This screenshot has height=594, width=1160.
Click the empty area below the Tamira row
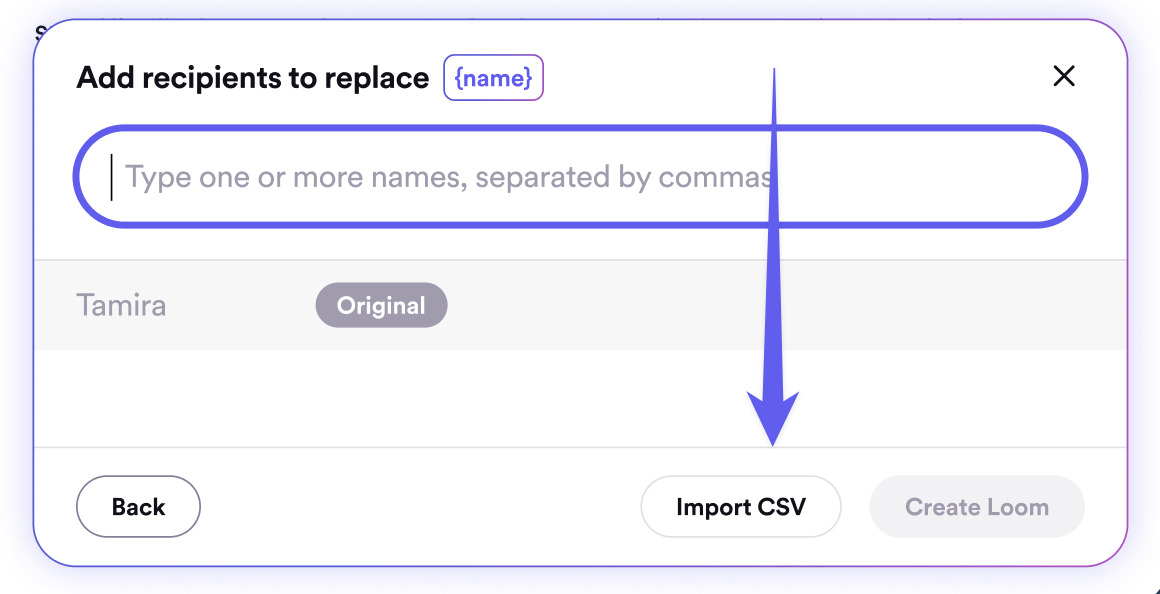[x=580, y=398]
